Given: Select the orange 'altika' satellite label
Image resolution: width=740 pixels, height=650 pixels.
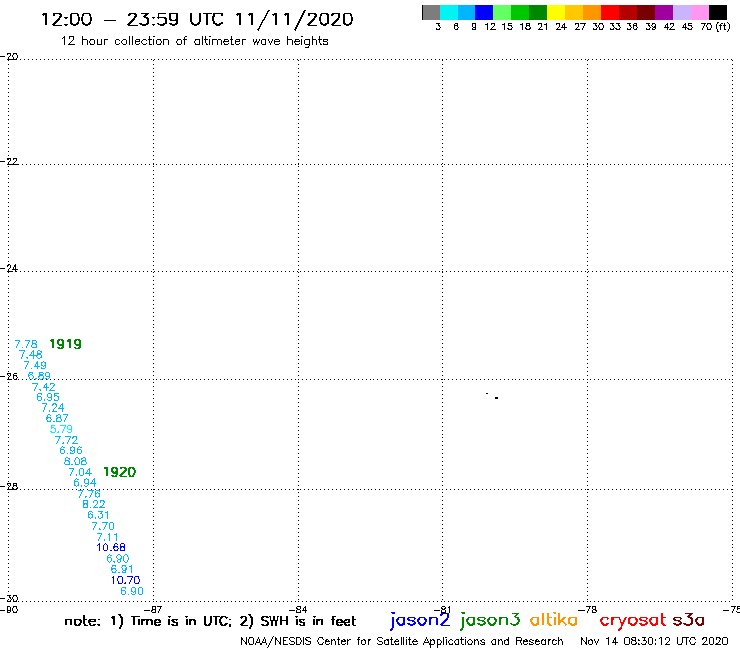Looking at the screenshot, I should [554, 620].
